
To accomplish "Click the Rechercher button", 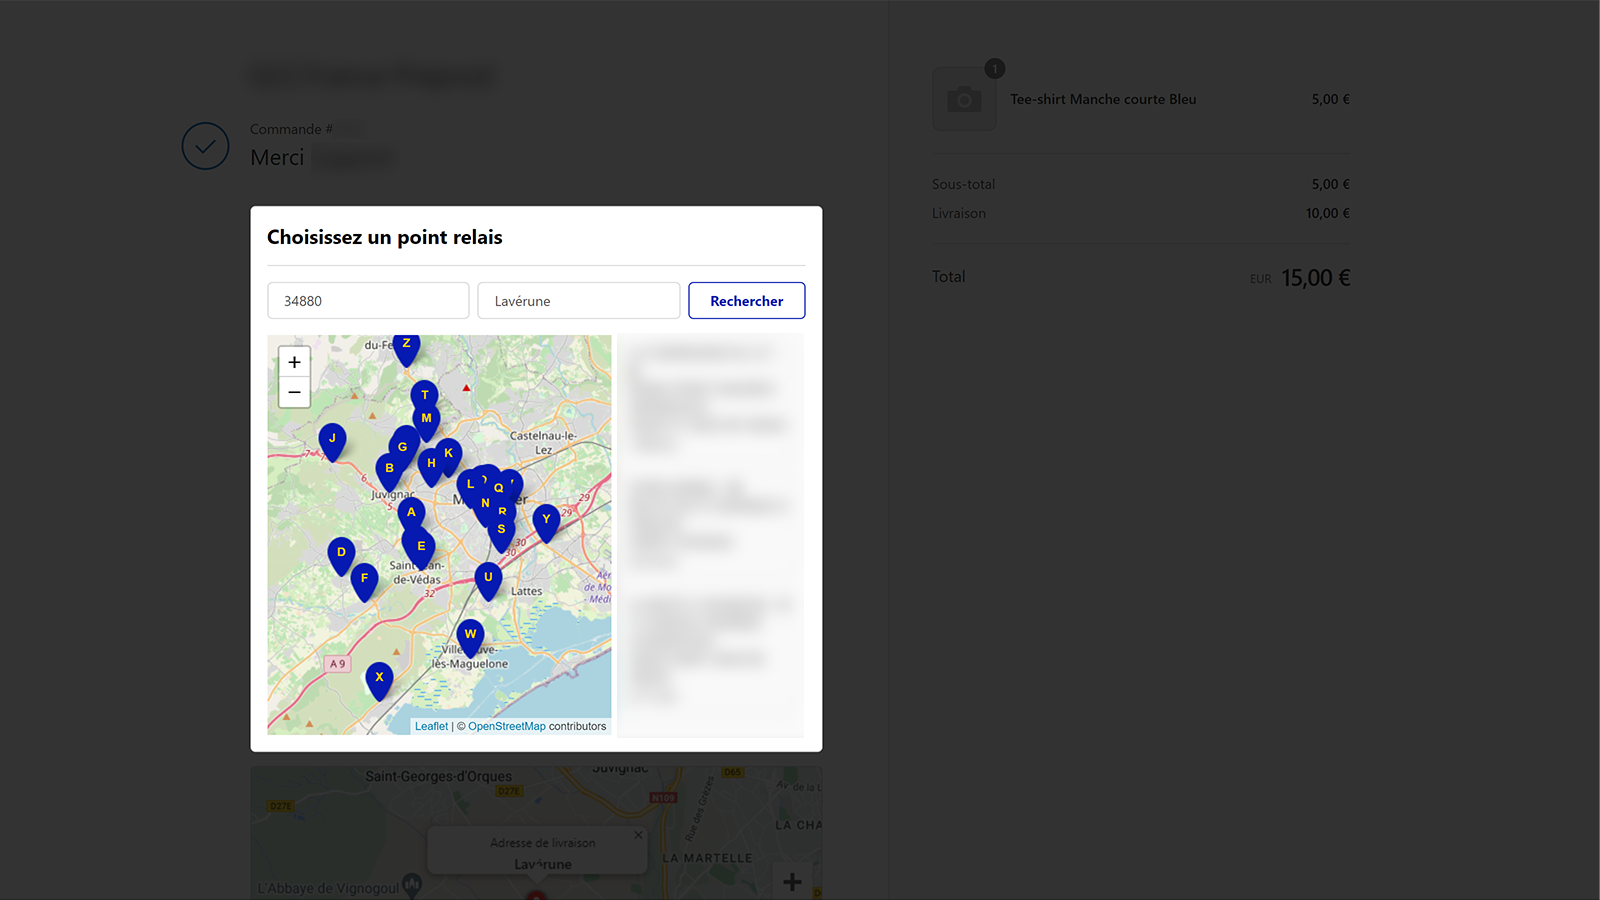I will 747,301.
